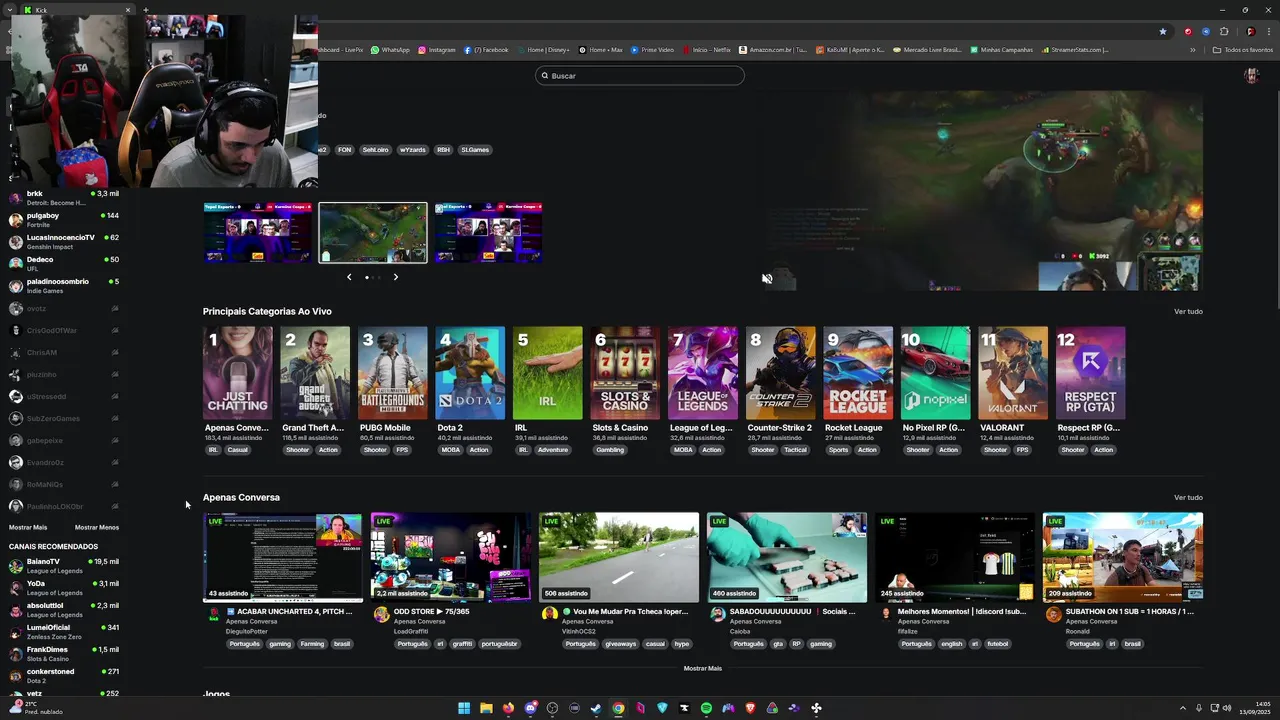Image resolution: width=1280 pixels, height=720 pixels.
Task: Open the Vou Me Mudar Pra Tcheca stream
Action: (x=619, y=558)
